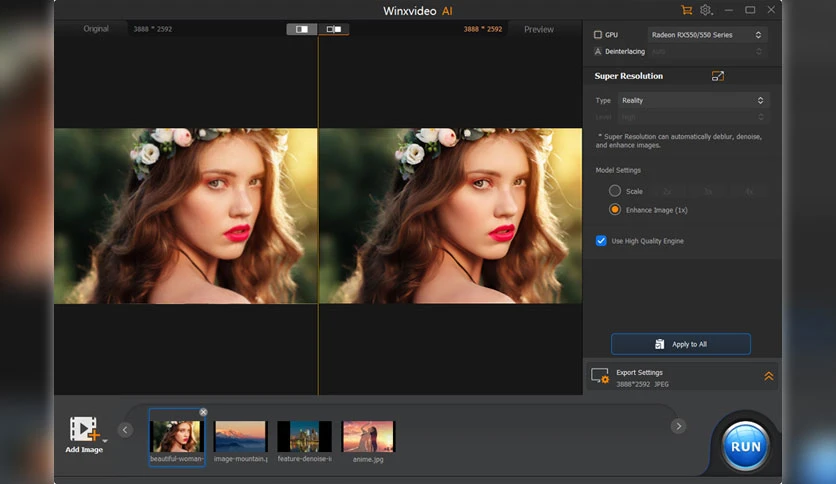Remove the beautiful-woman image from list
The width and height of the screenshot is (836, 484).
[203, 412]
